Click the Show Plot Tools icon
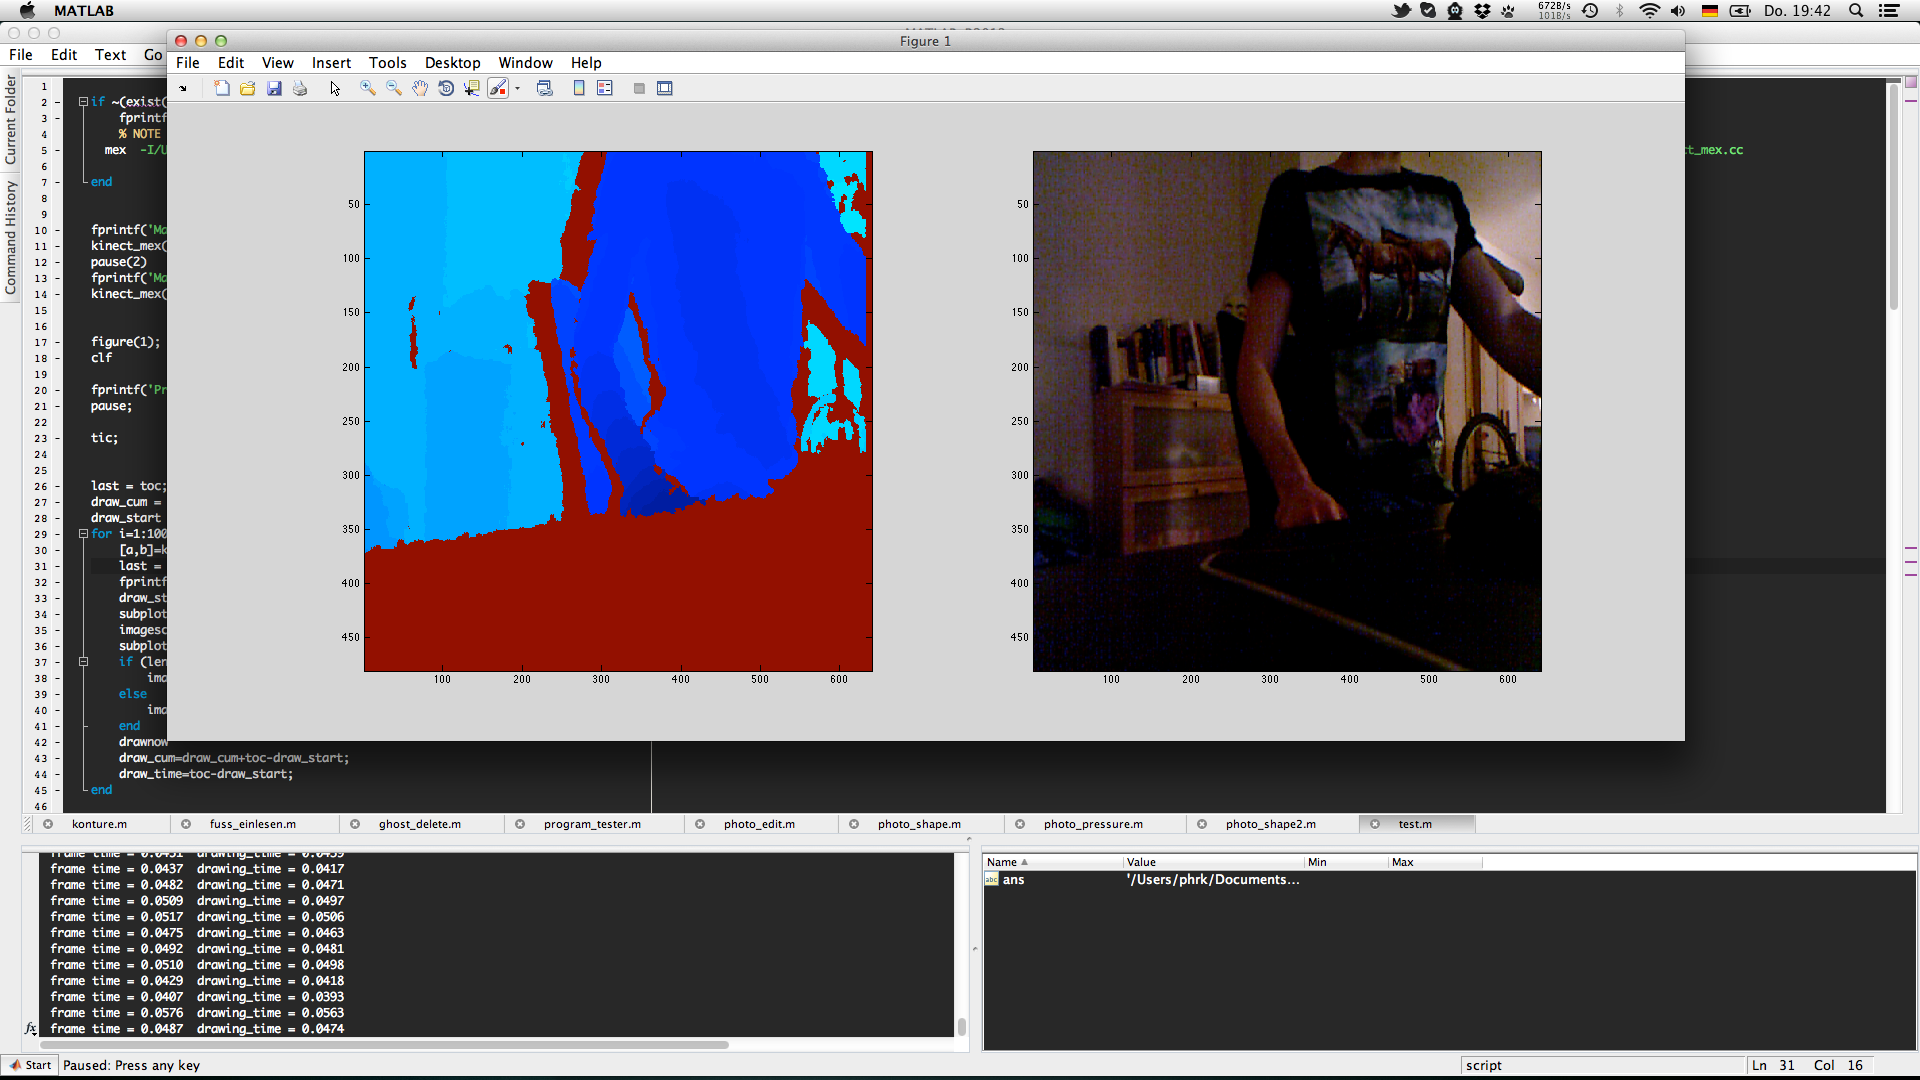The width and height of the screenshot is (1920, 1080). pyautogui.click(x=665, y=88)
